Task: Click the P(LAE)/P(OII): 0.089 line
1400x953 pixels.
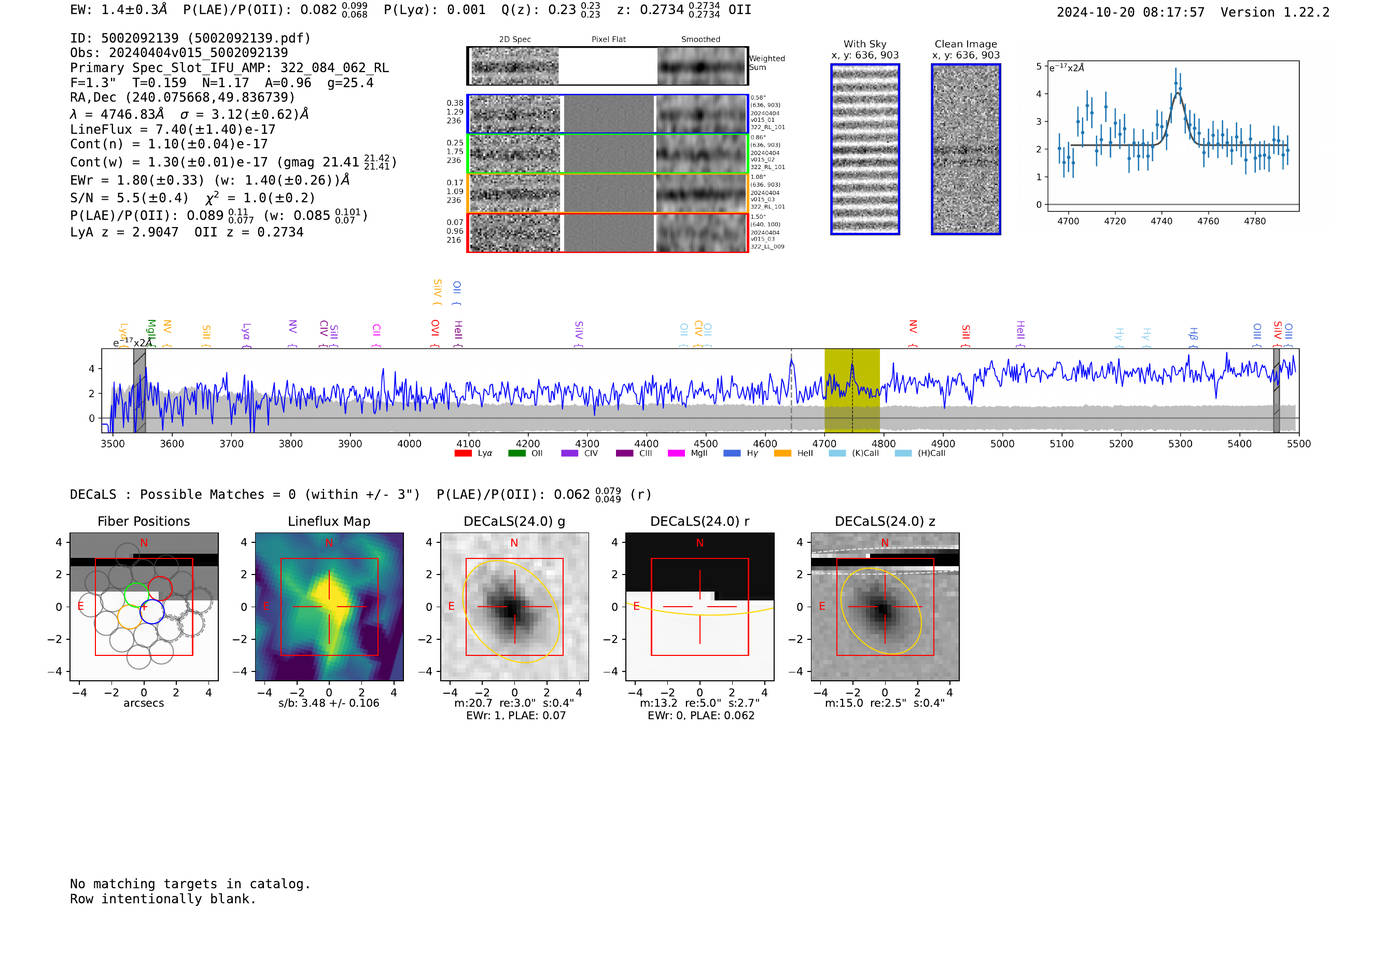Action: tap(219, 215)
